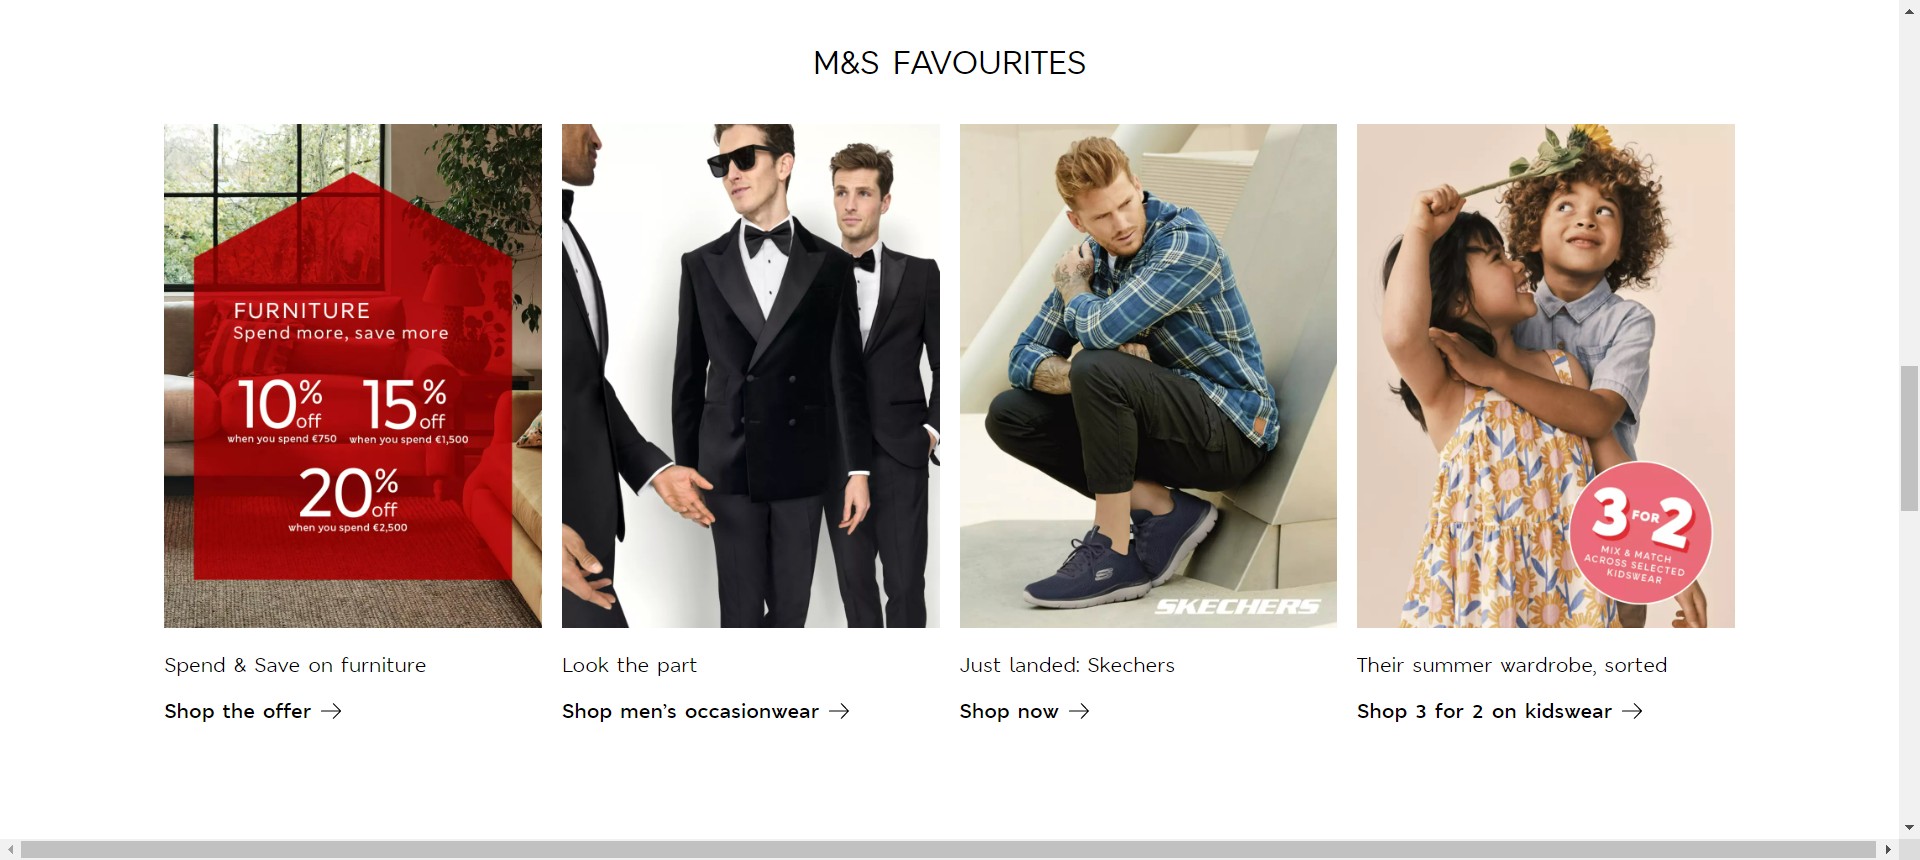Select the men in tuxedos image
The width and height of the screenshot is (1920, 860).
coord(751,376)
